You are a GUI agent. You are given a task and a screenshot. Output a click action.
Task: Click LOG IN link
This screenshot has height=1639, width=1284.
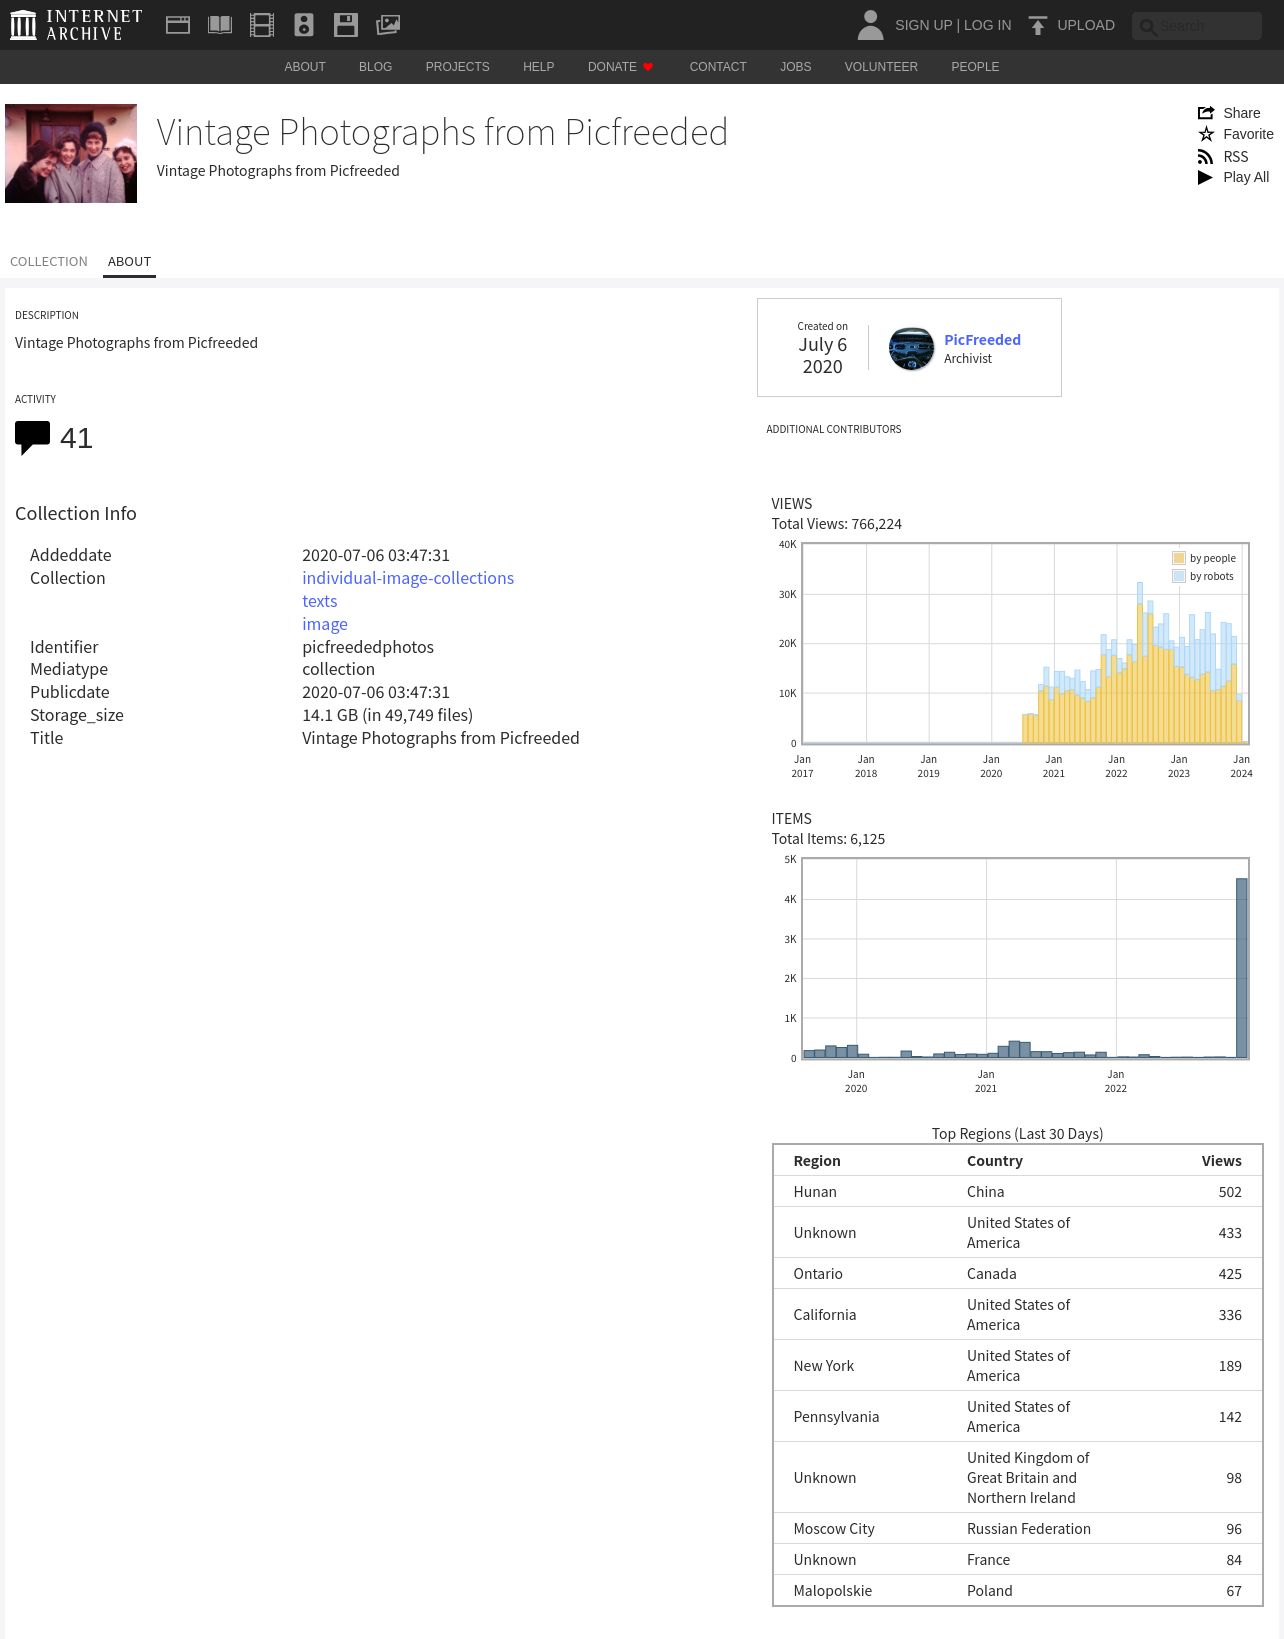click(988, 25)
